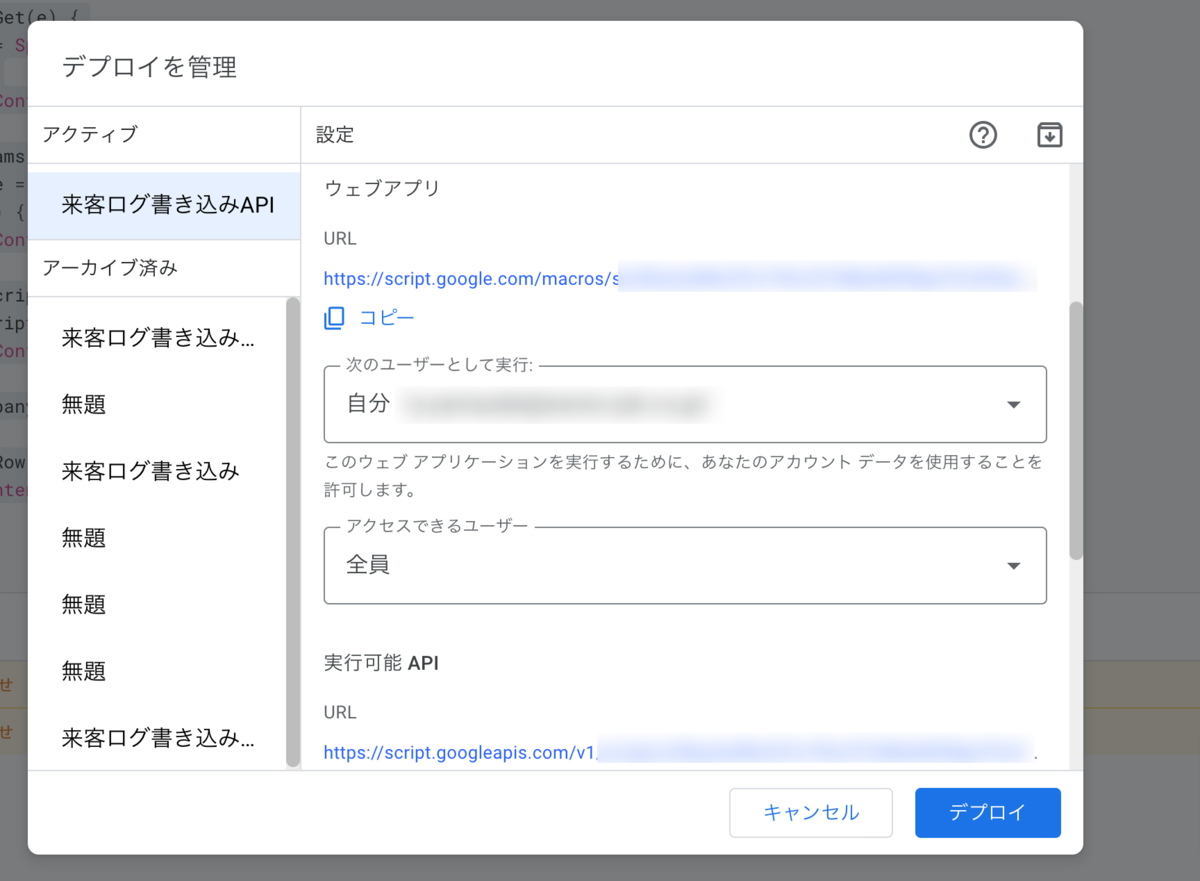Screen dimensions: 1200x881
Task: Select the first 無題 archived deployment
Action: point(84,404)
